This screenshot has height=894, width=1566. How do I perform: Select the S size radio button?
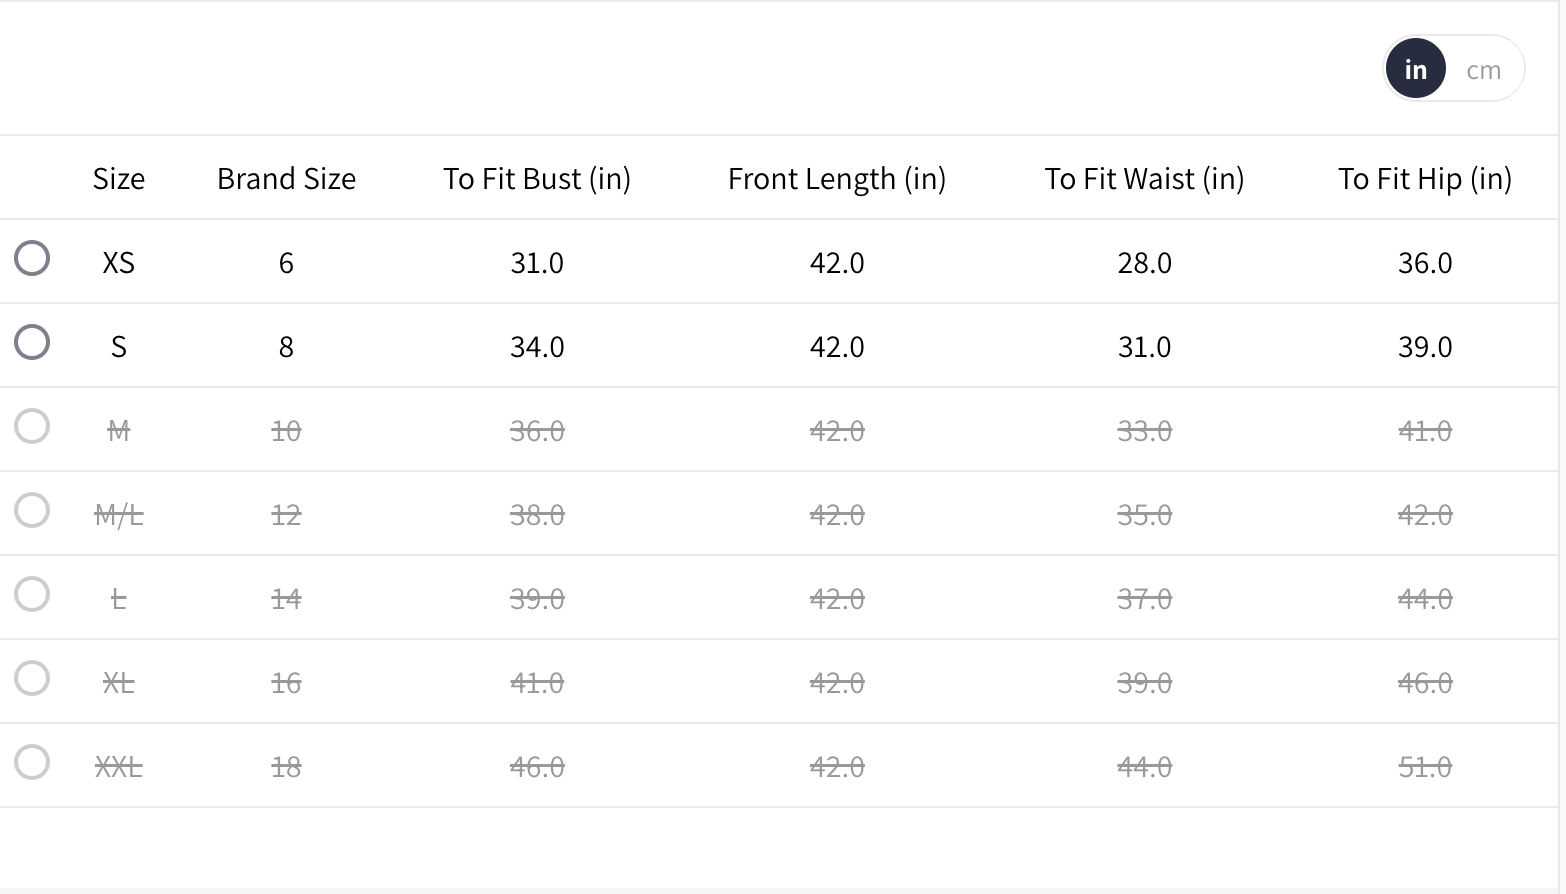point(32,342)
